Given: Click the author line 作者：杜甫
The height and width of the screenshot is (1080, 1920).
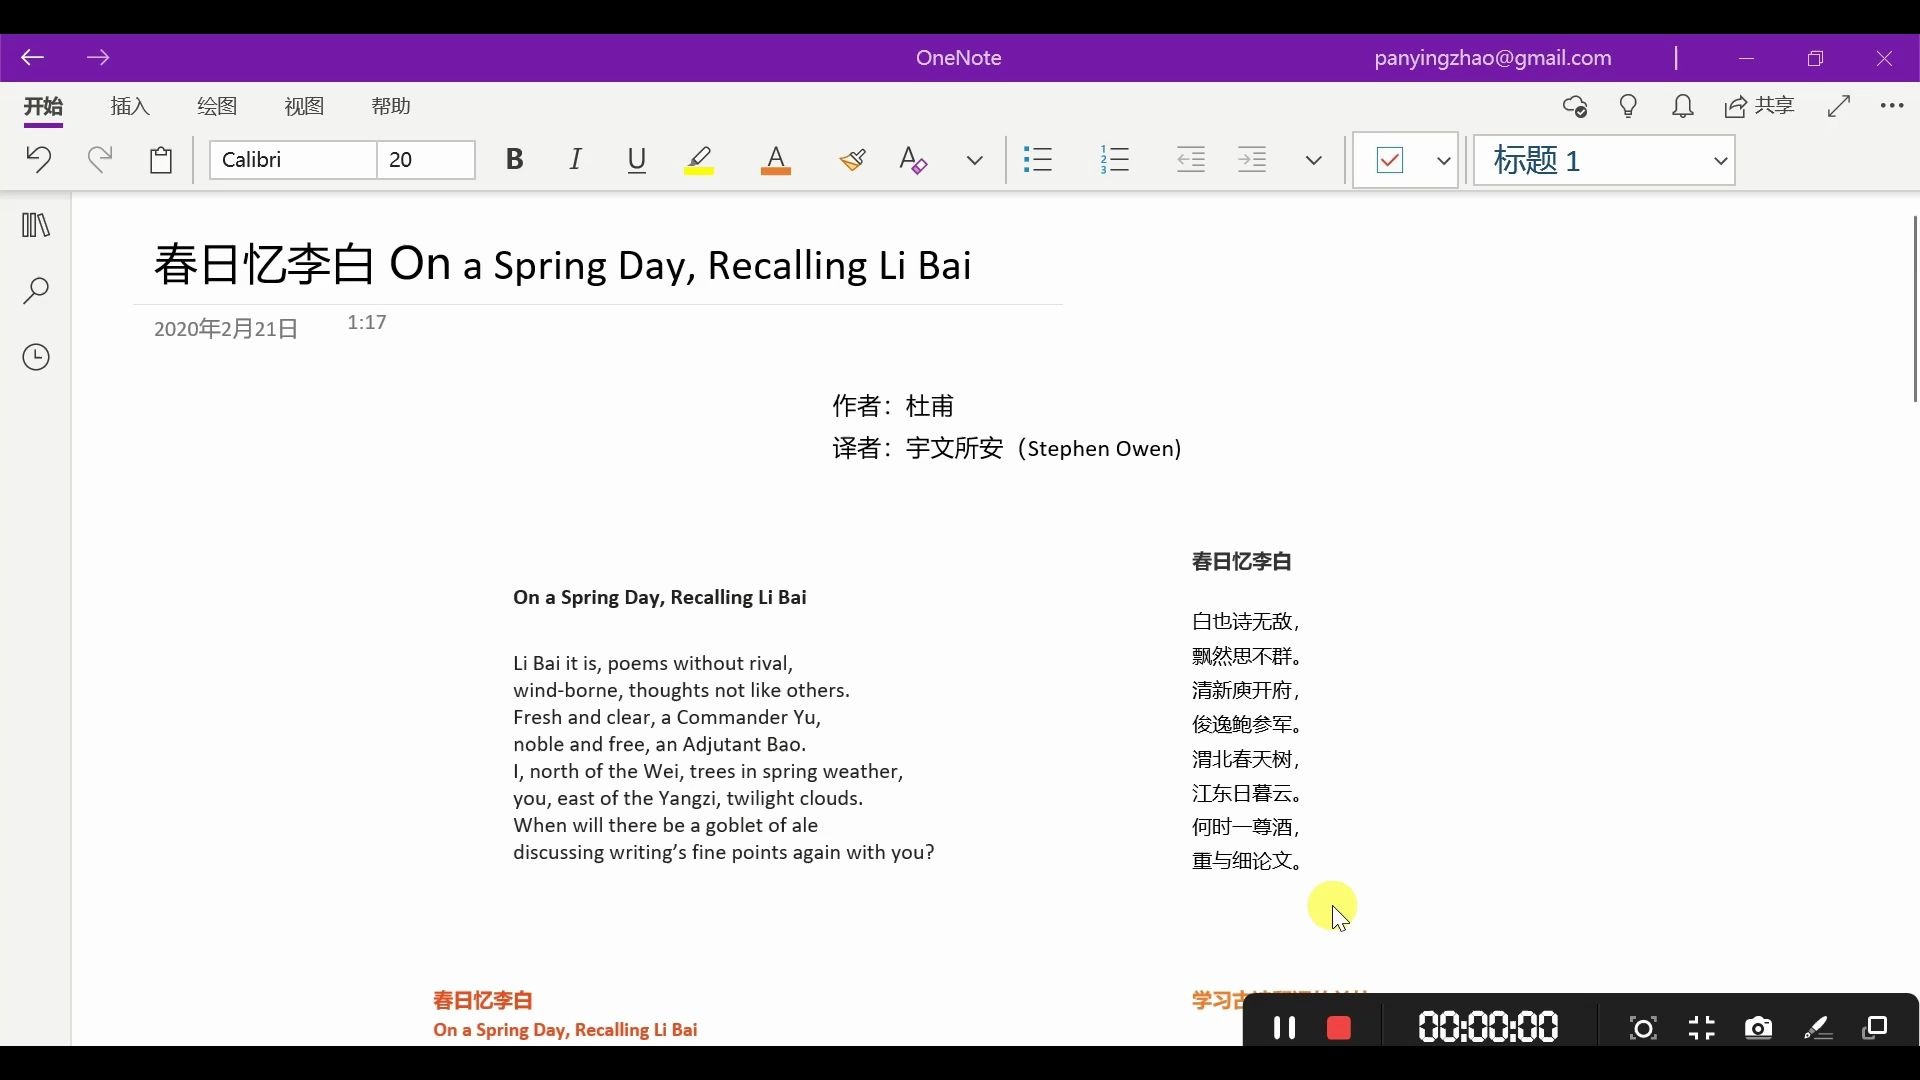Looking at the screenshot, I should click(x=894, y=406).
